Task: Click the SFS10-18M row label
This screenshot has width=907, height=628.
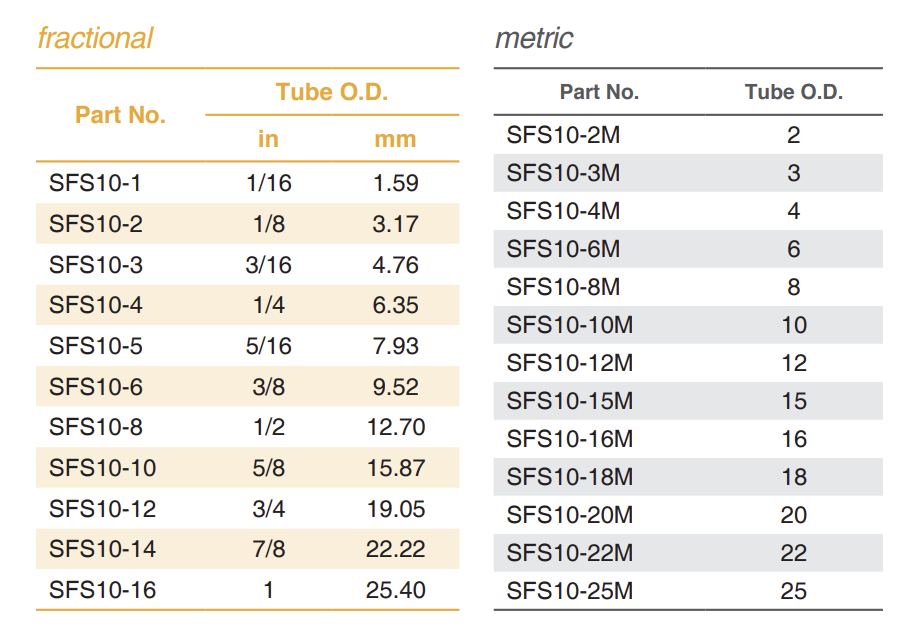Action: pyautogui.click(x=570, y=477)
